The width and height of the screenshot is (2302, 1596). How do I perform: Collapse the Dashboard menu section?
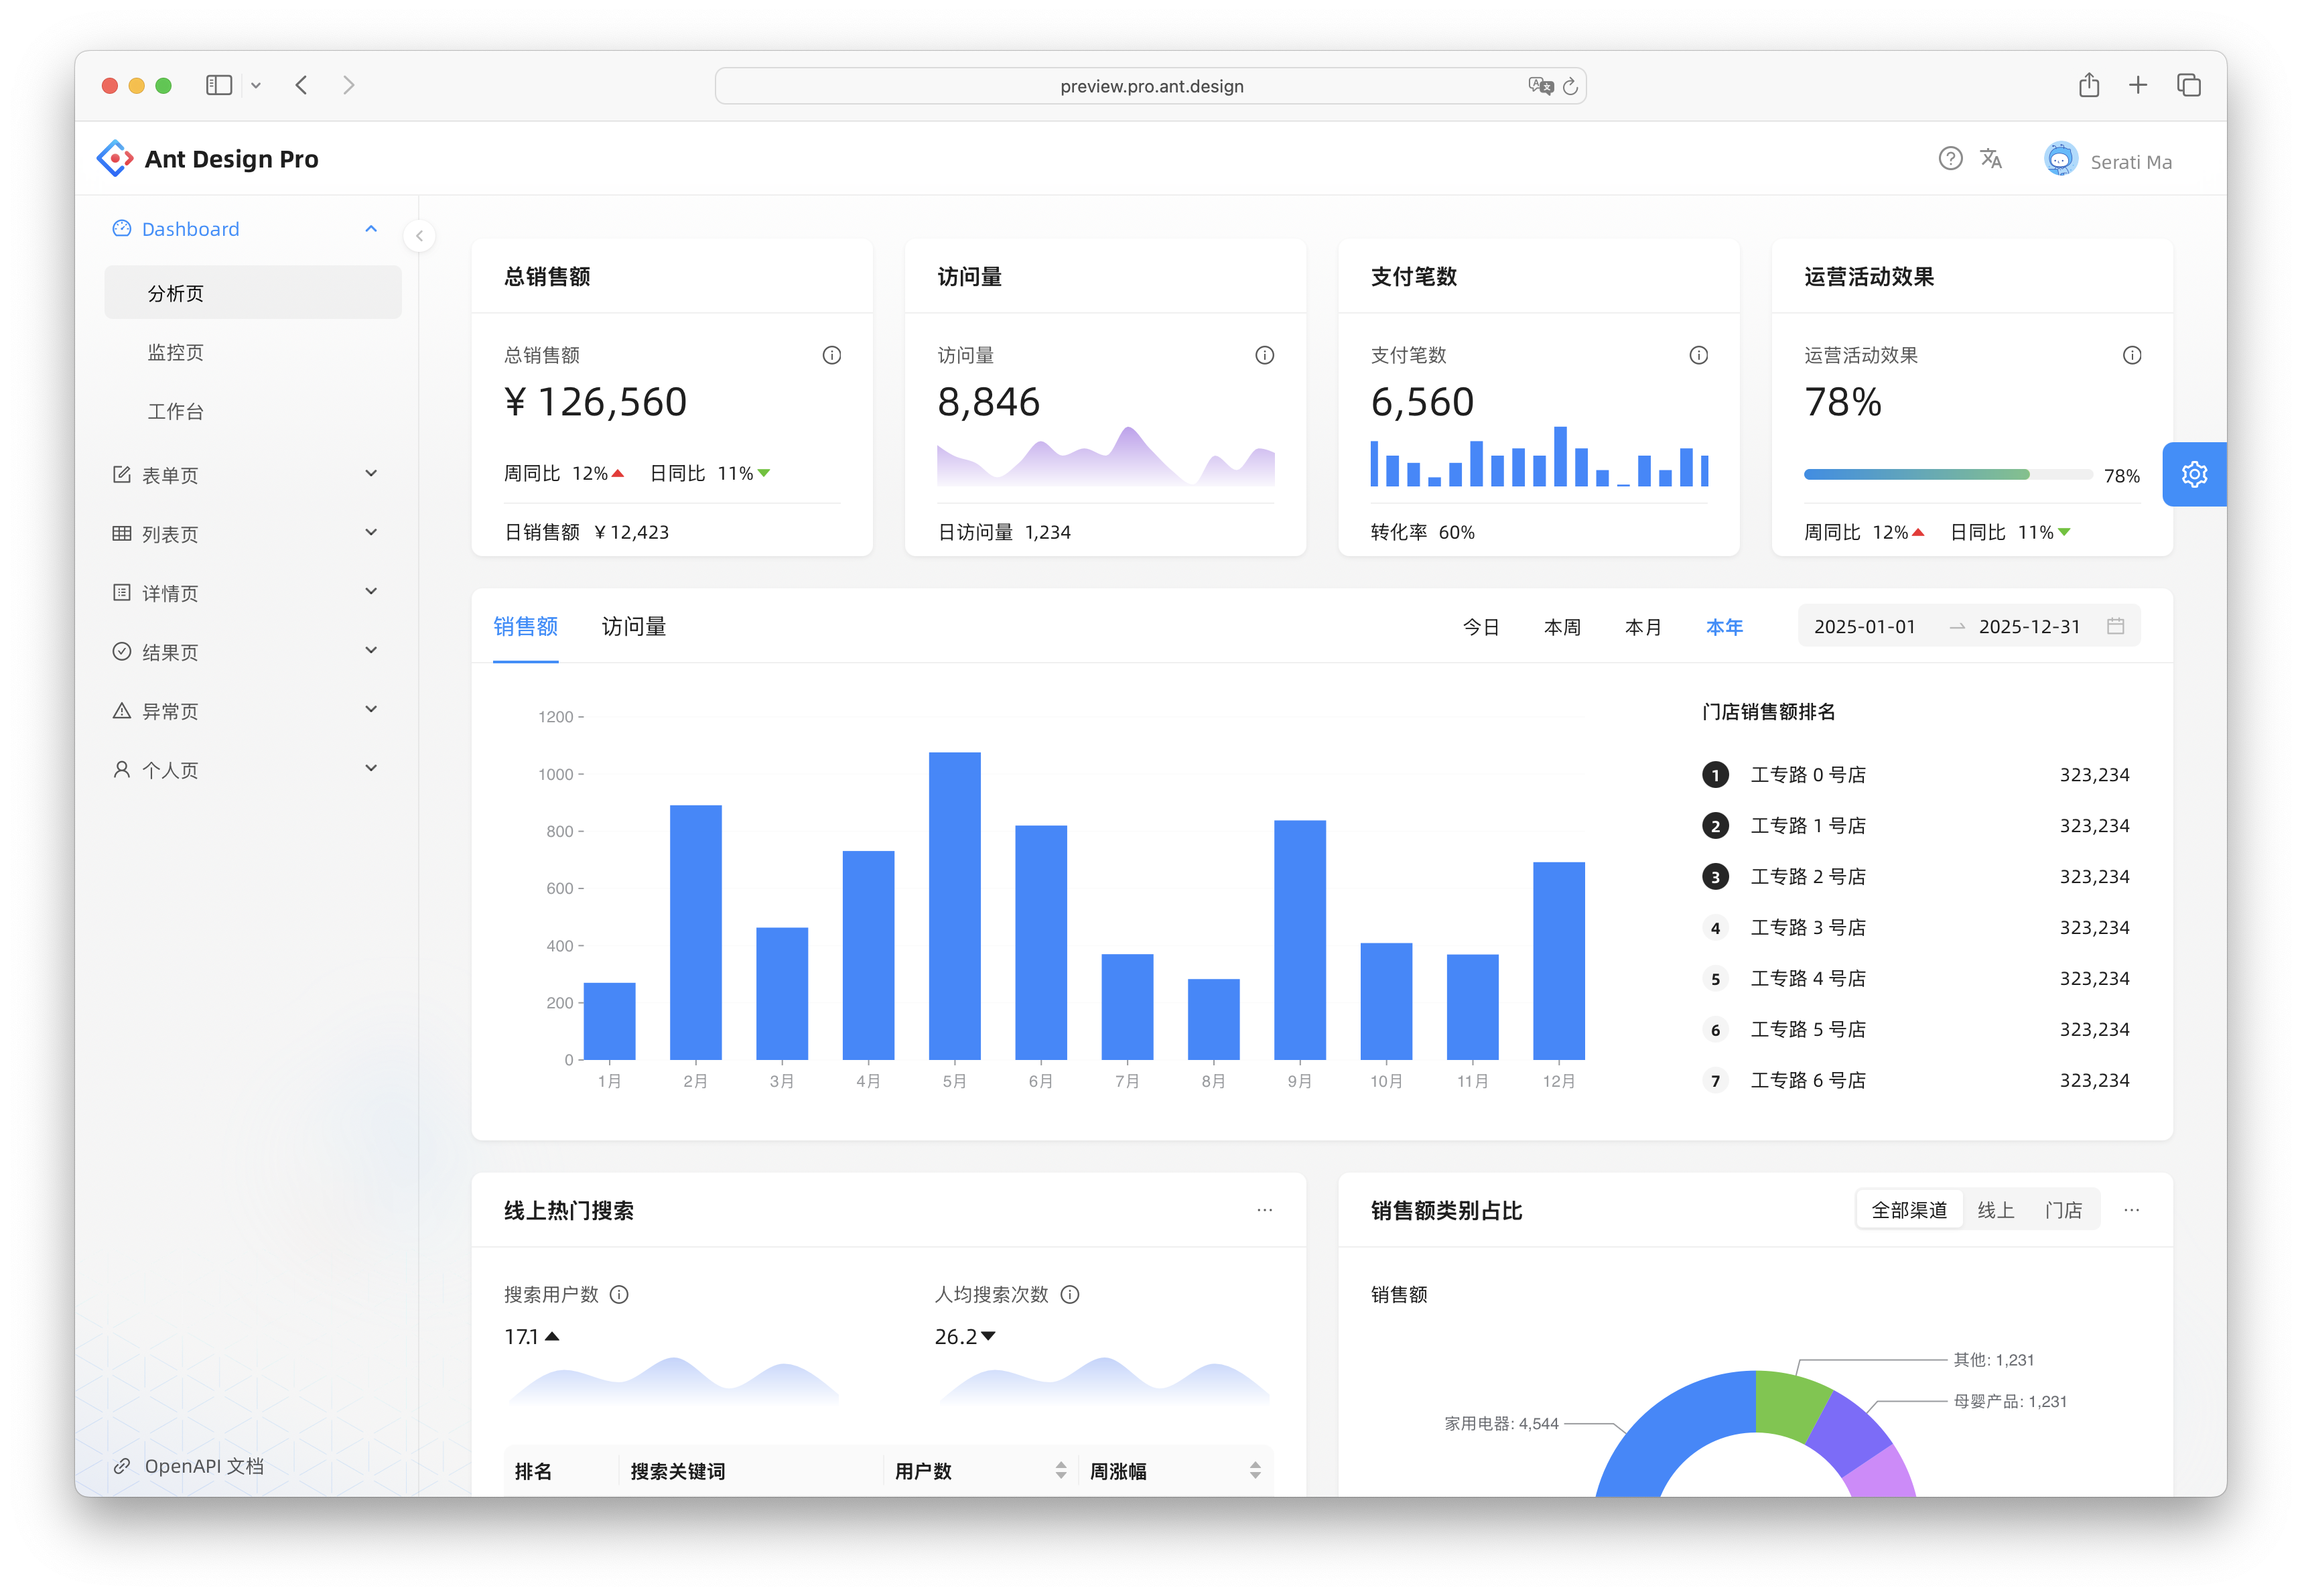tap(371, 228)
